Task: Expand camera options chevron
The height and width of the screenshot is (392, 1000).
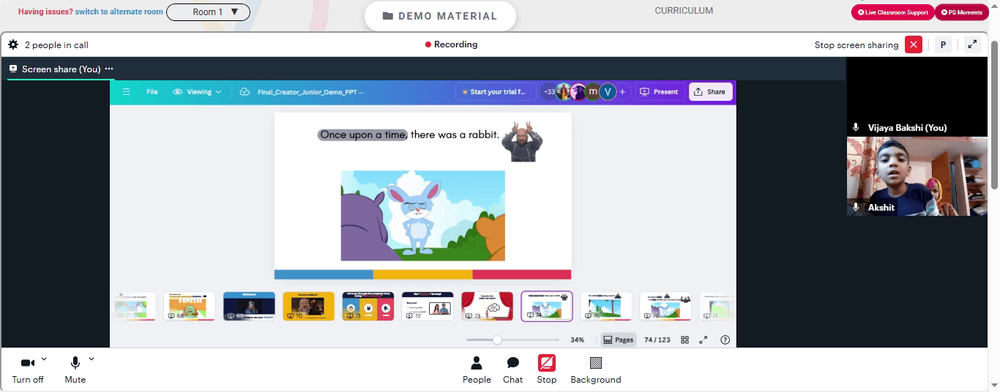Action: click(x=44, y=359)
